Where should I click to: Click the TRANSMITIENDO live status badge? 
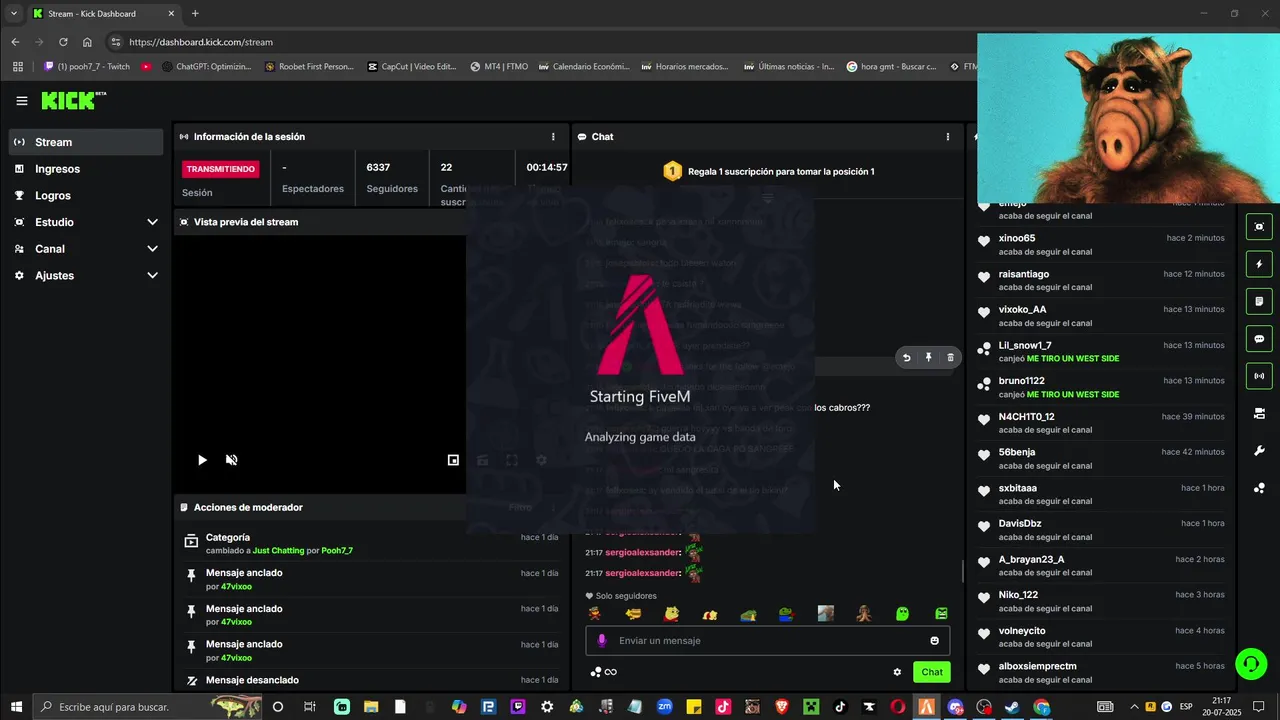[222, 169]
